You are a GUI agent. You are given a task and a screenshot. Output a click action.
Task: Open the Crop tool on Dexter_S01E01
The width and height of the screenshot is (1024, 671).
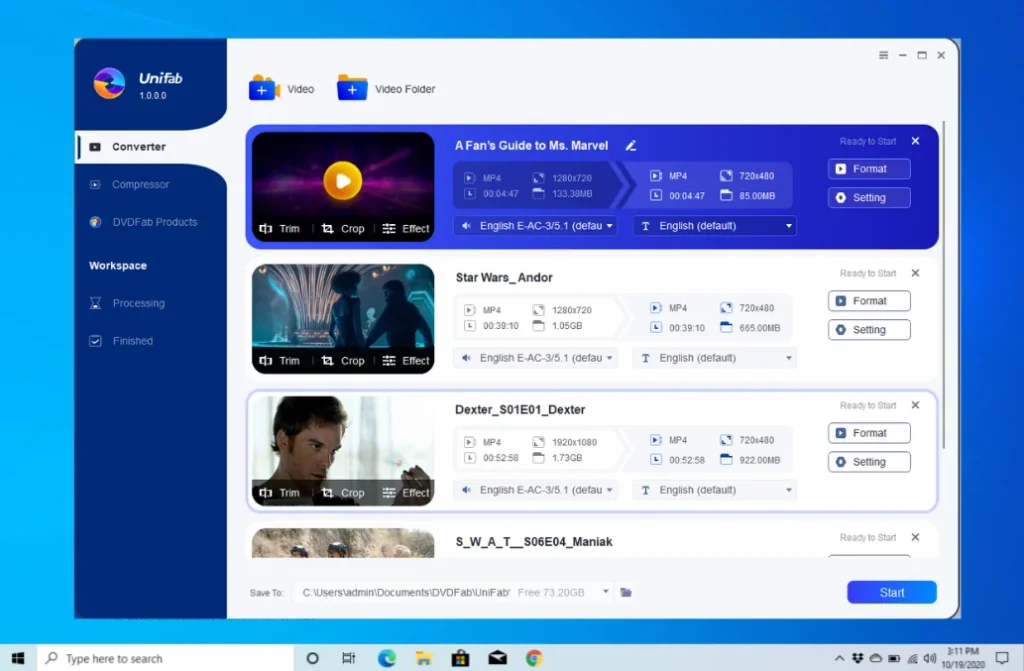[345, 492]
